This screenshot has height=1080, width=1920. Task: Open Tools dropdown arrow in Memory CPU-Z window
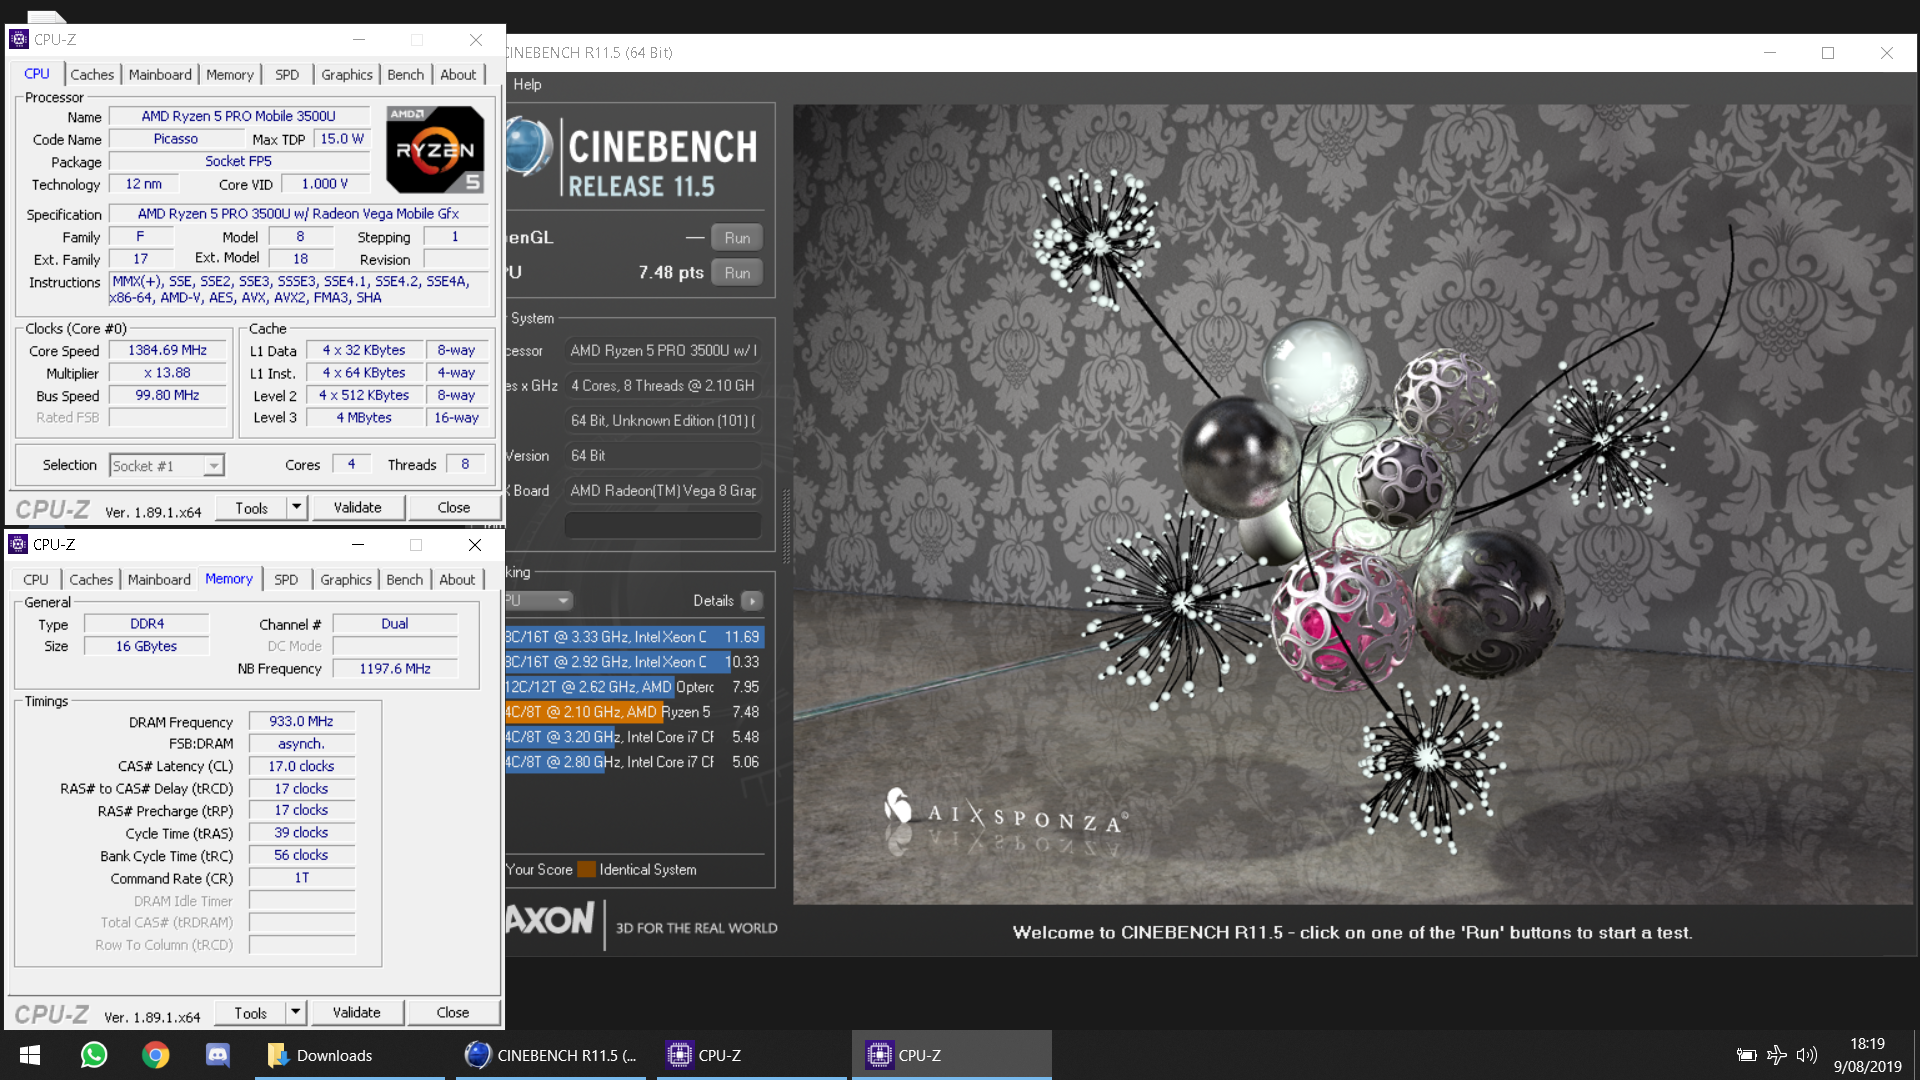pos(295,1012)
